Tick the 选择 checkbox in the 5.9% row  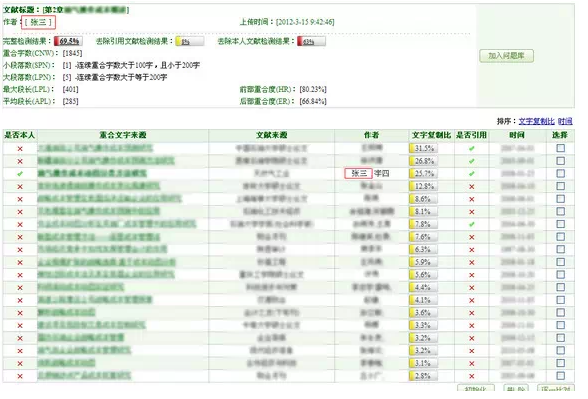[561, 262]
